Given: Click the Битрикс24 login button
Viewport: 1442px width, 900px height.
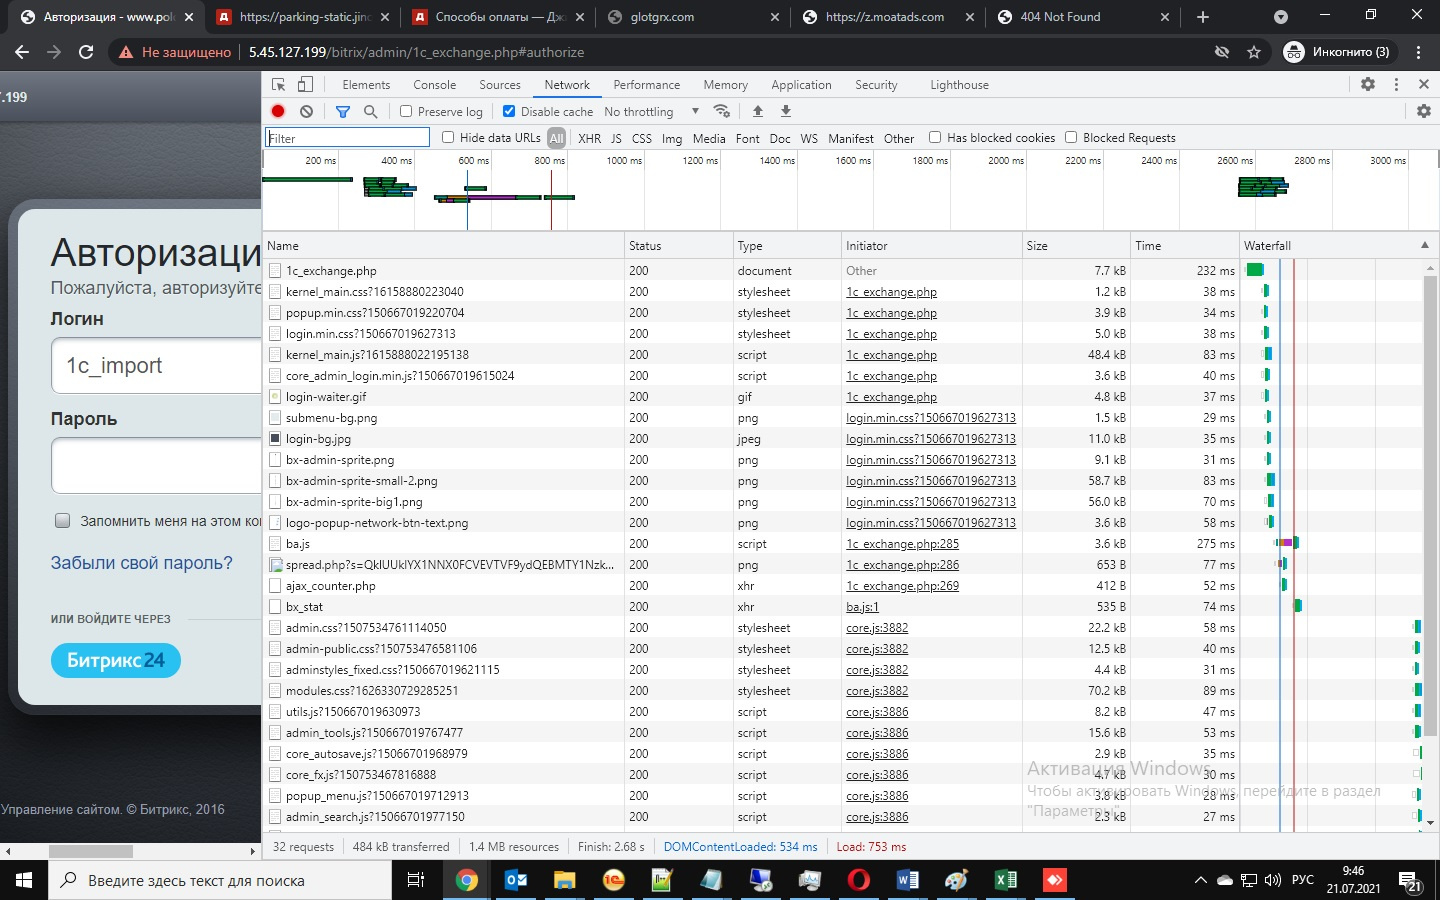Looking at the screenshot, I should (x=116, y=660).
